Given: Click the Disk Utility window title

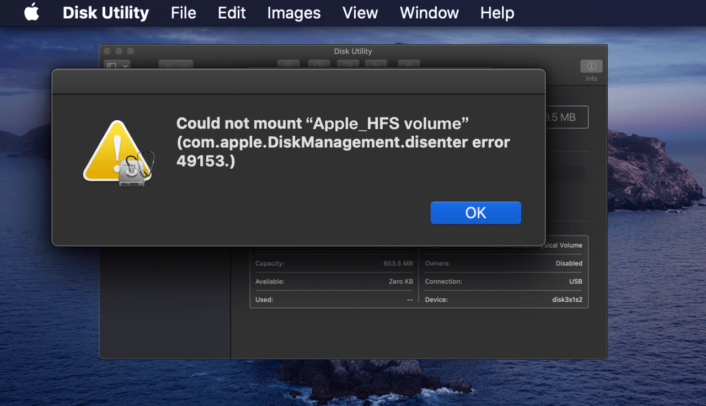Looking at the screenshot, I should (x=353, y=51).
